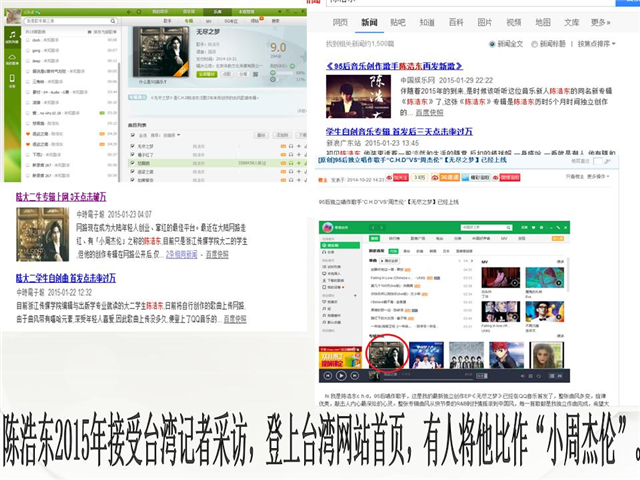Open 百度快照 link under the first news result
The width and height of the screenshot is (640, 480).
[429, 113]
